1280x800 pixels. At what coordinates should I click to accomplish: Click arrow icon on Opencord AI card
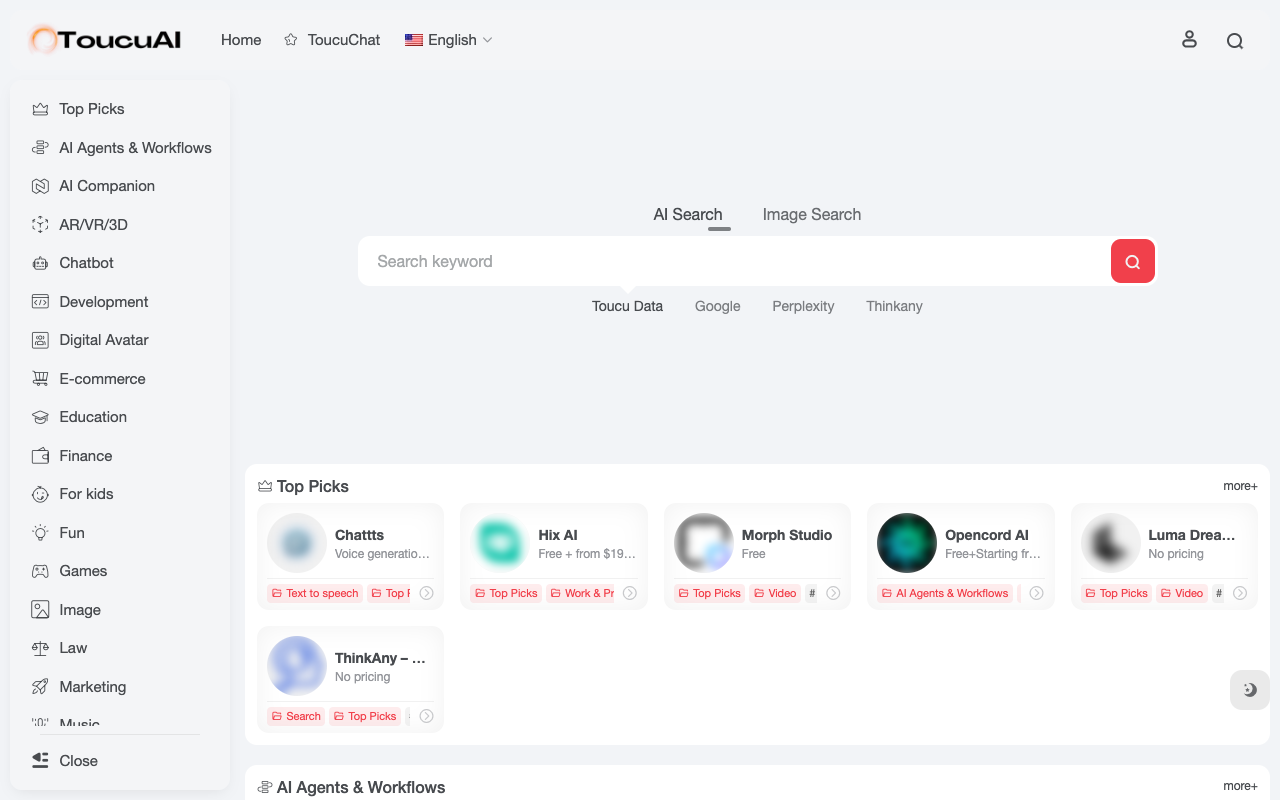(1037, 593)
